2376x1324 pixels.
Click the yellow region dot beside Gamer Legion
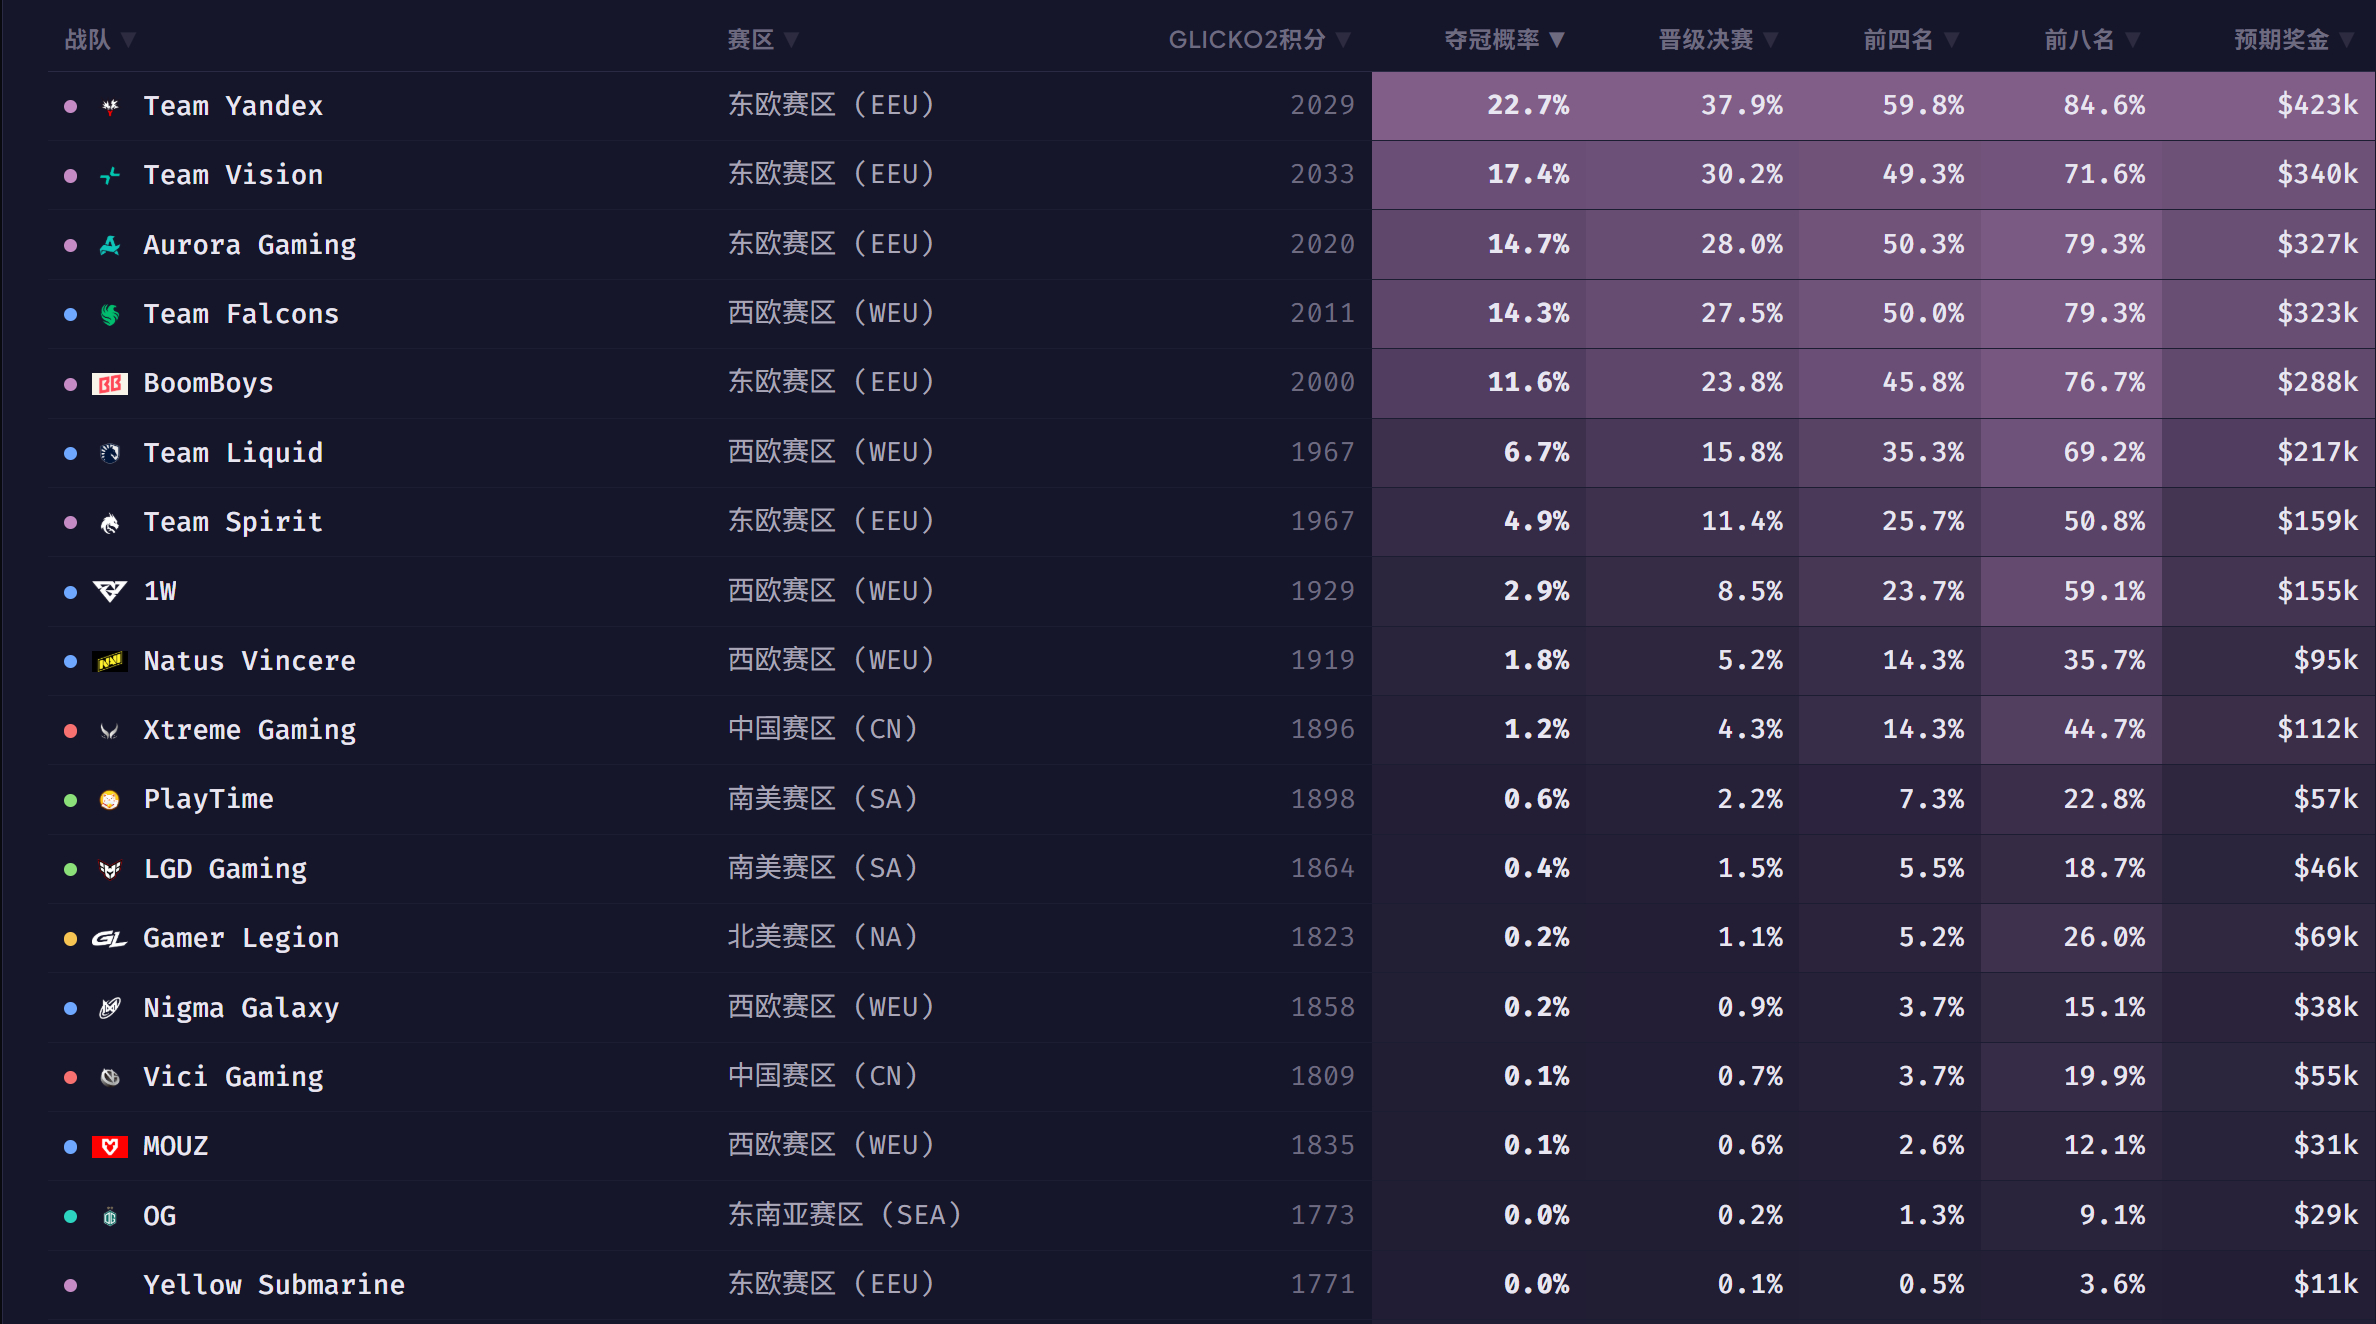(70, 939)
